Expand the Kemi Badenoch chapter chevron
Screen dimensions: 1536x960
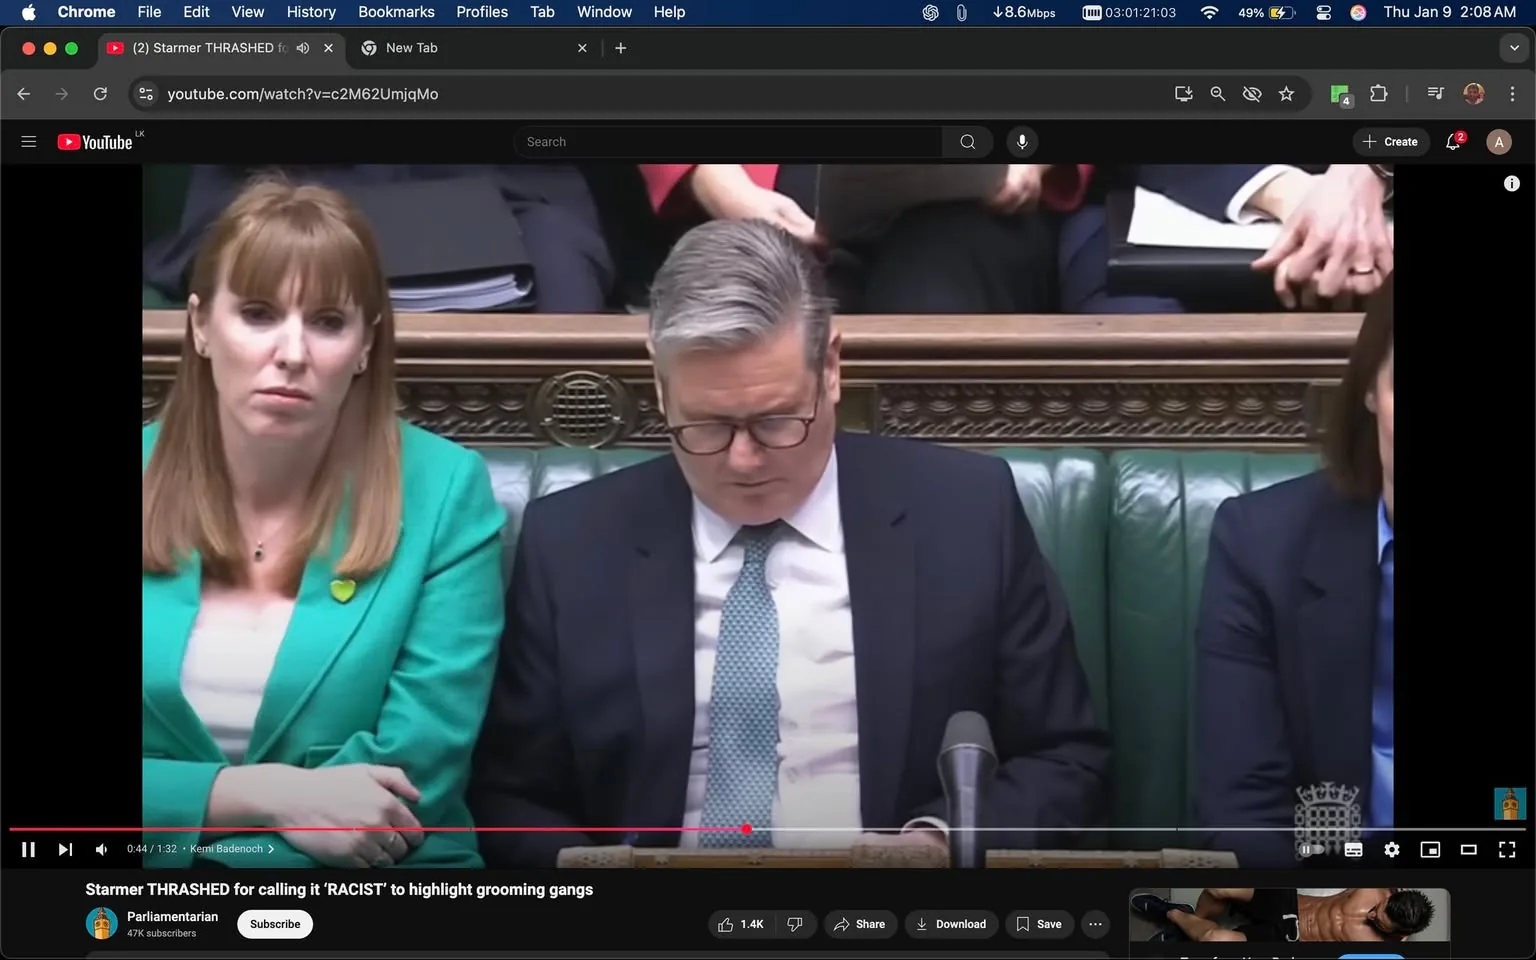pos(270,848)
